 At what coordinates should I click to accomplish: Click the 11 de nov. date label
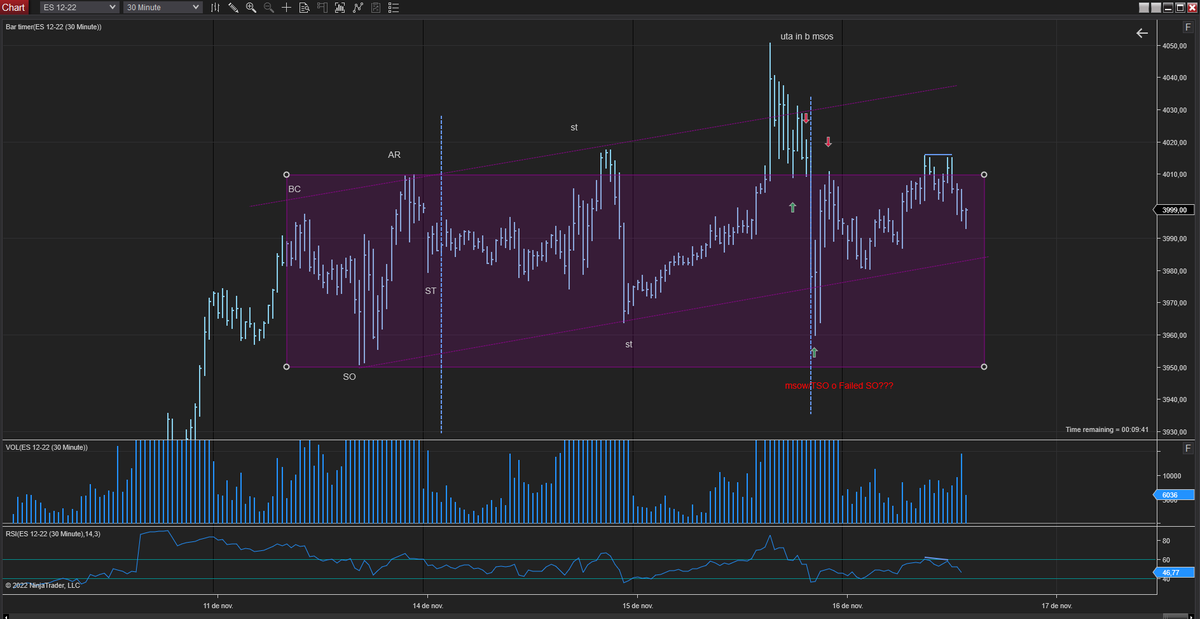tap(217, 606)
